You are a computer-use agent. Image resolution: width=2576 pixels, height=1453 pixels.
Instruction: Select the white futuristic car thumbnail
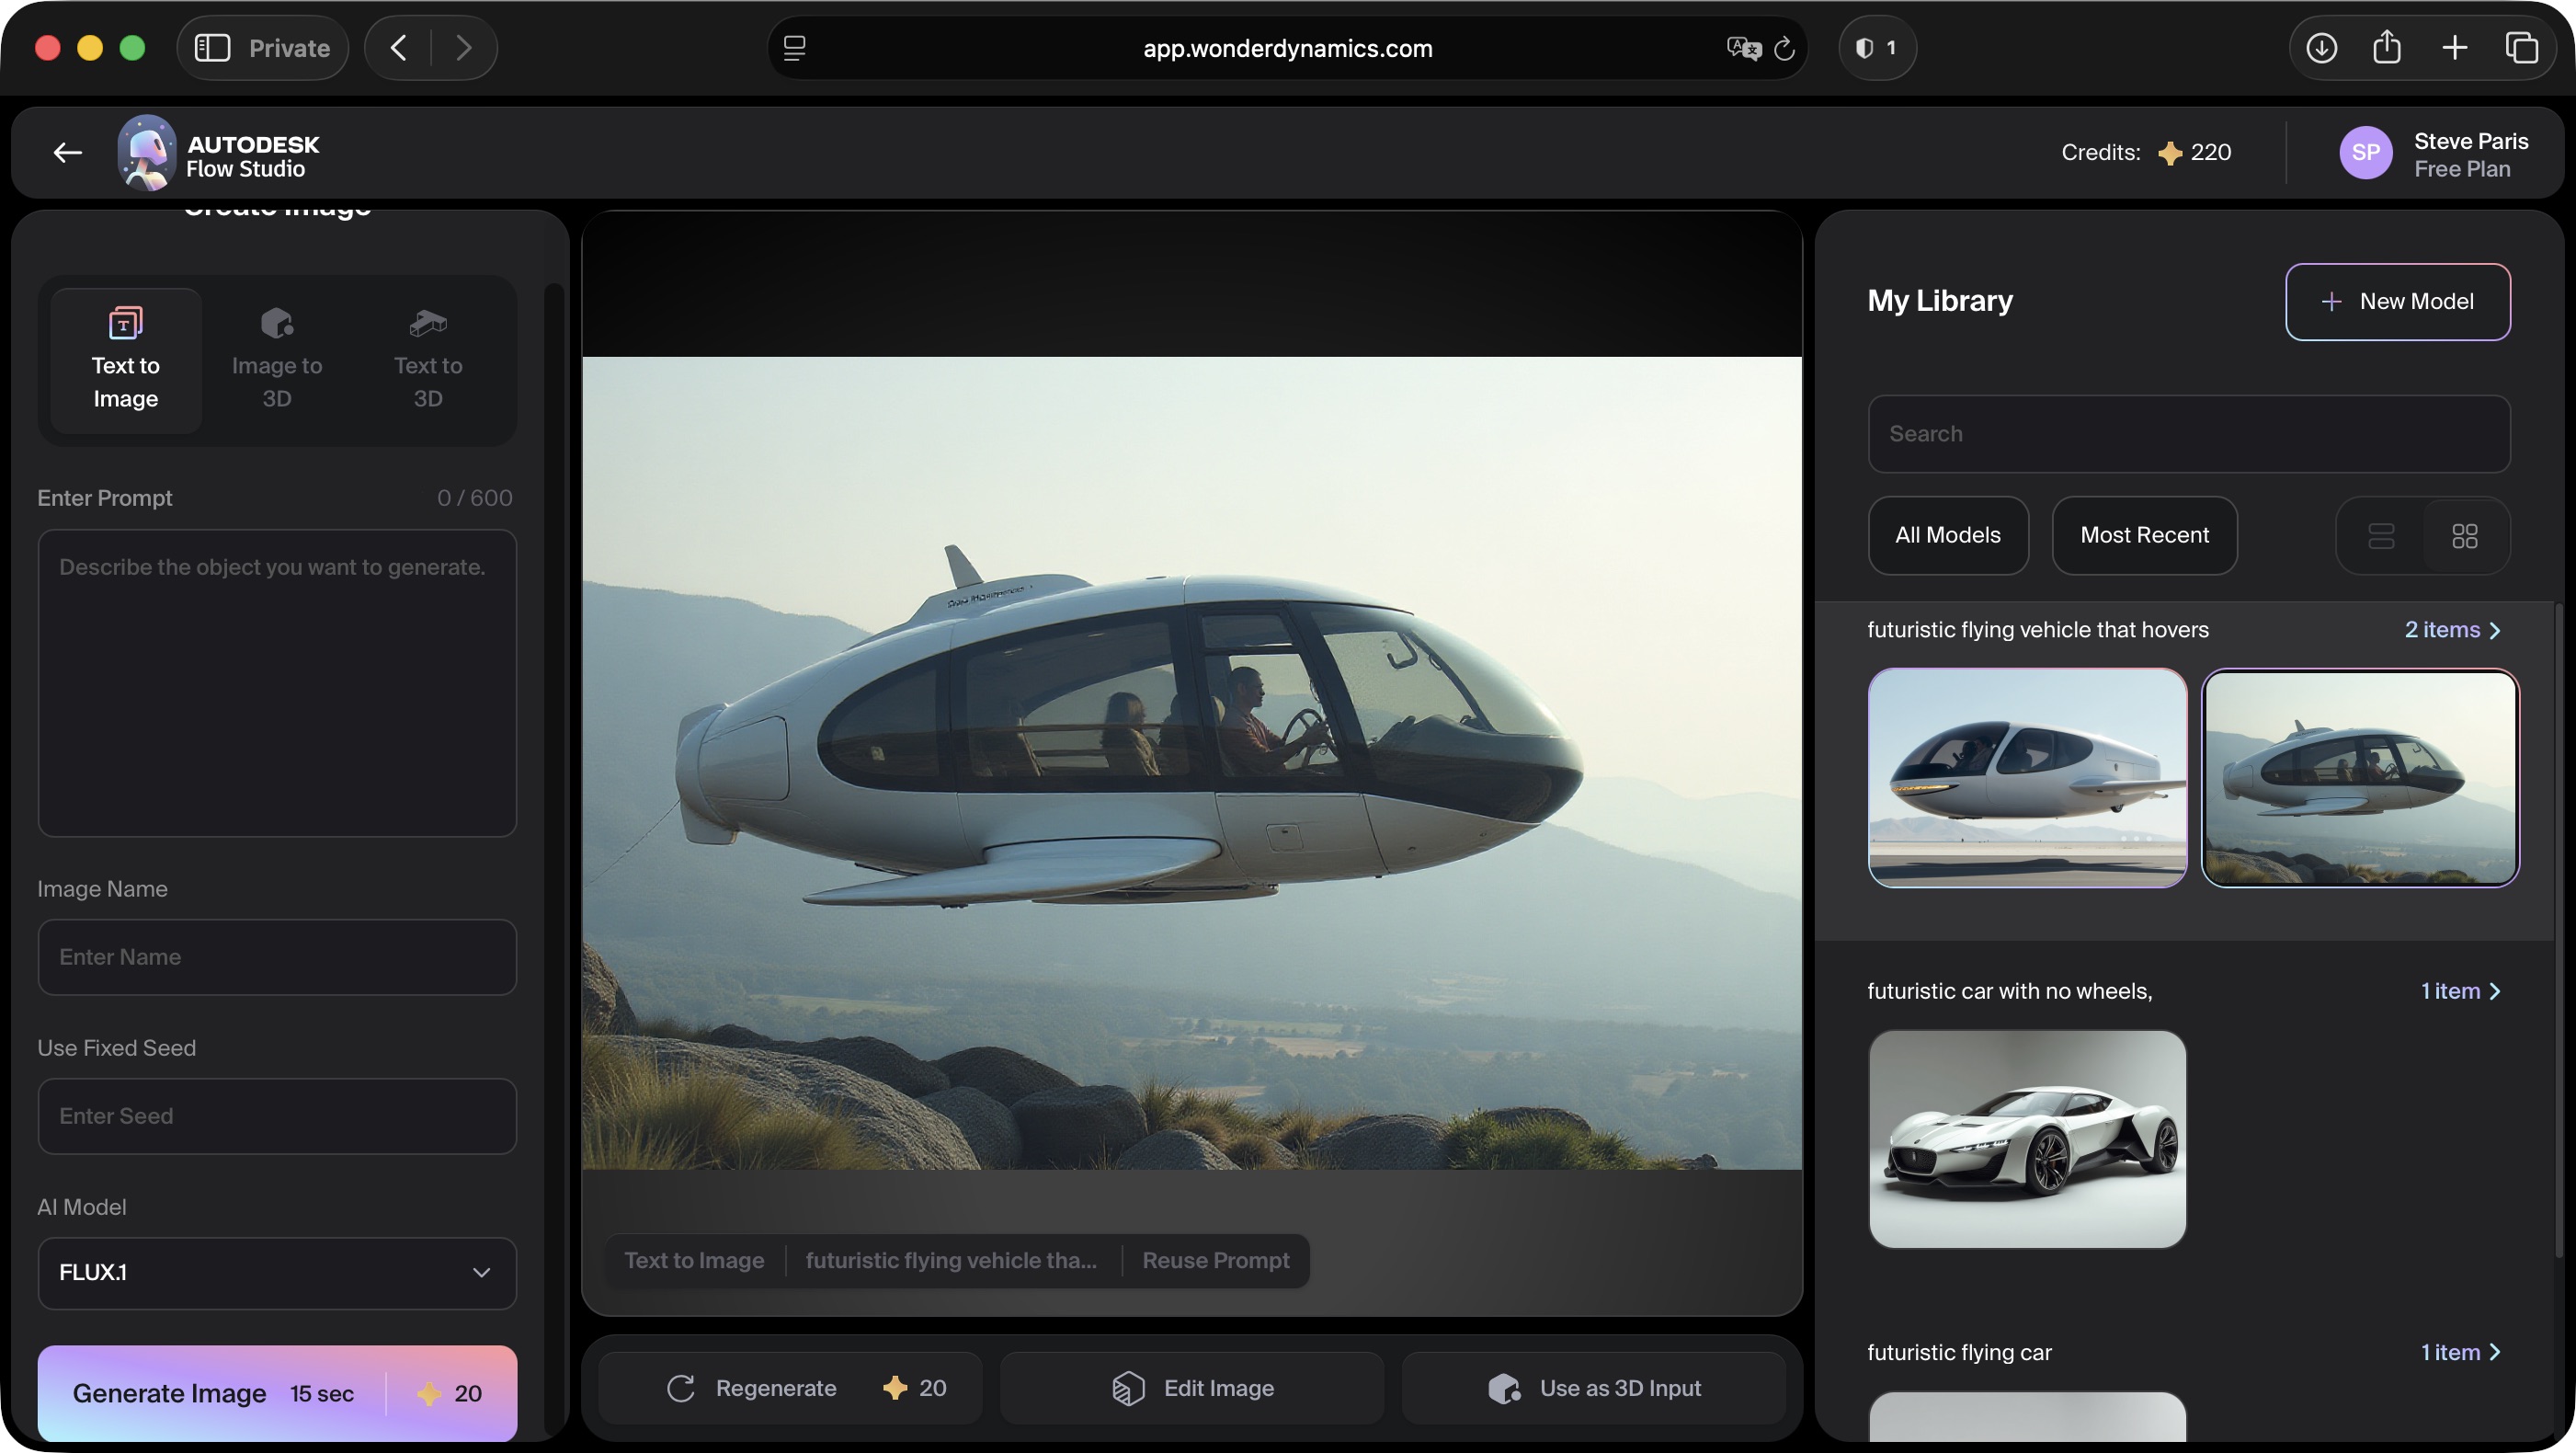[x=2027, y=1139]
